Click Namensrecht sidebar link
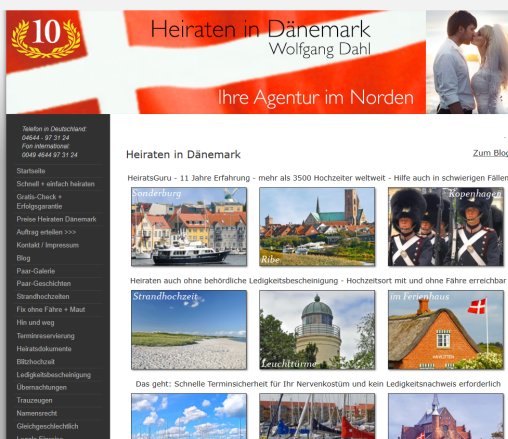Viewport: 508px width, 439px height. click(37, 414)
